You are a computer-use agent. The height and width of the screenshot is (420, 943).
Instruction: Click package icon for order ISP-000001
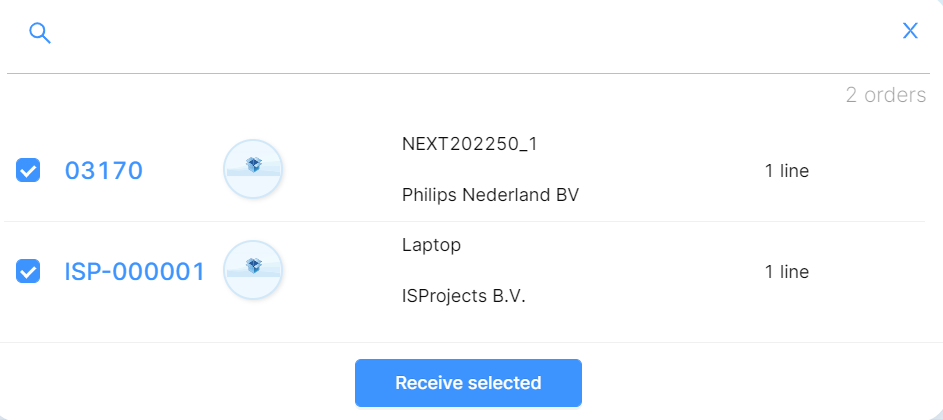(253, 270)
